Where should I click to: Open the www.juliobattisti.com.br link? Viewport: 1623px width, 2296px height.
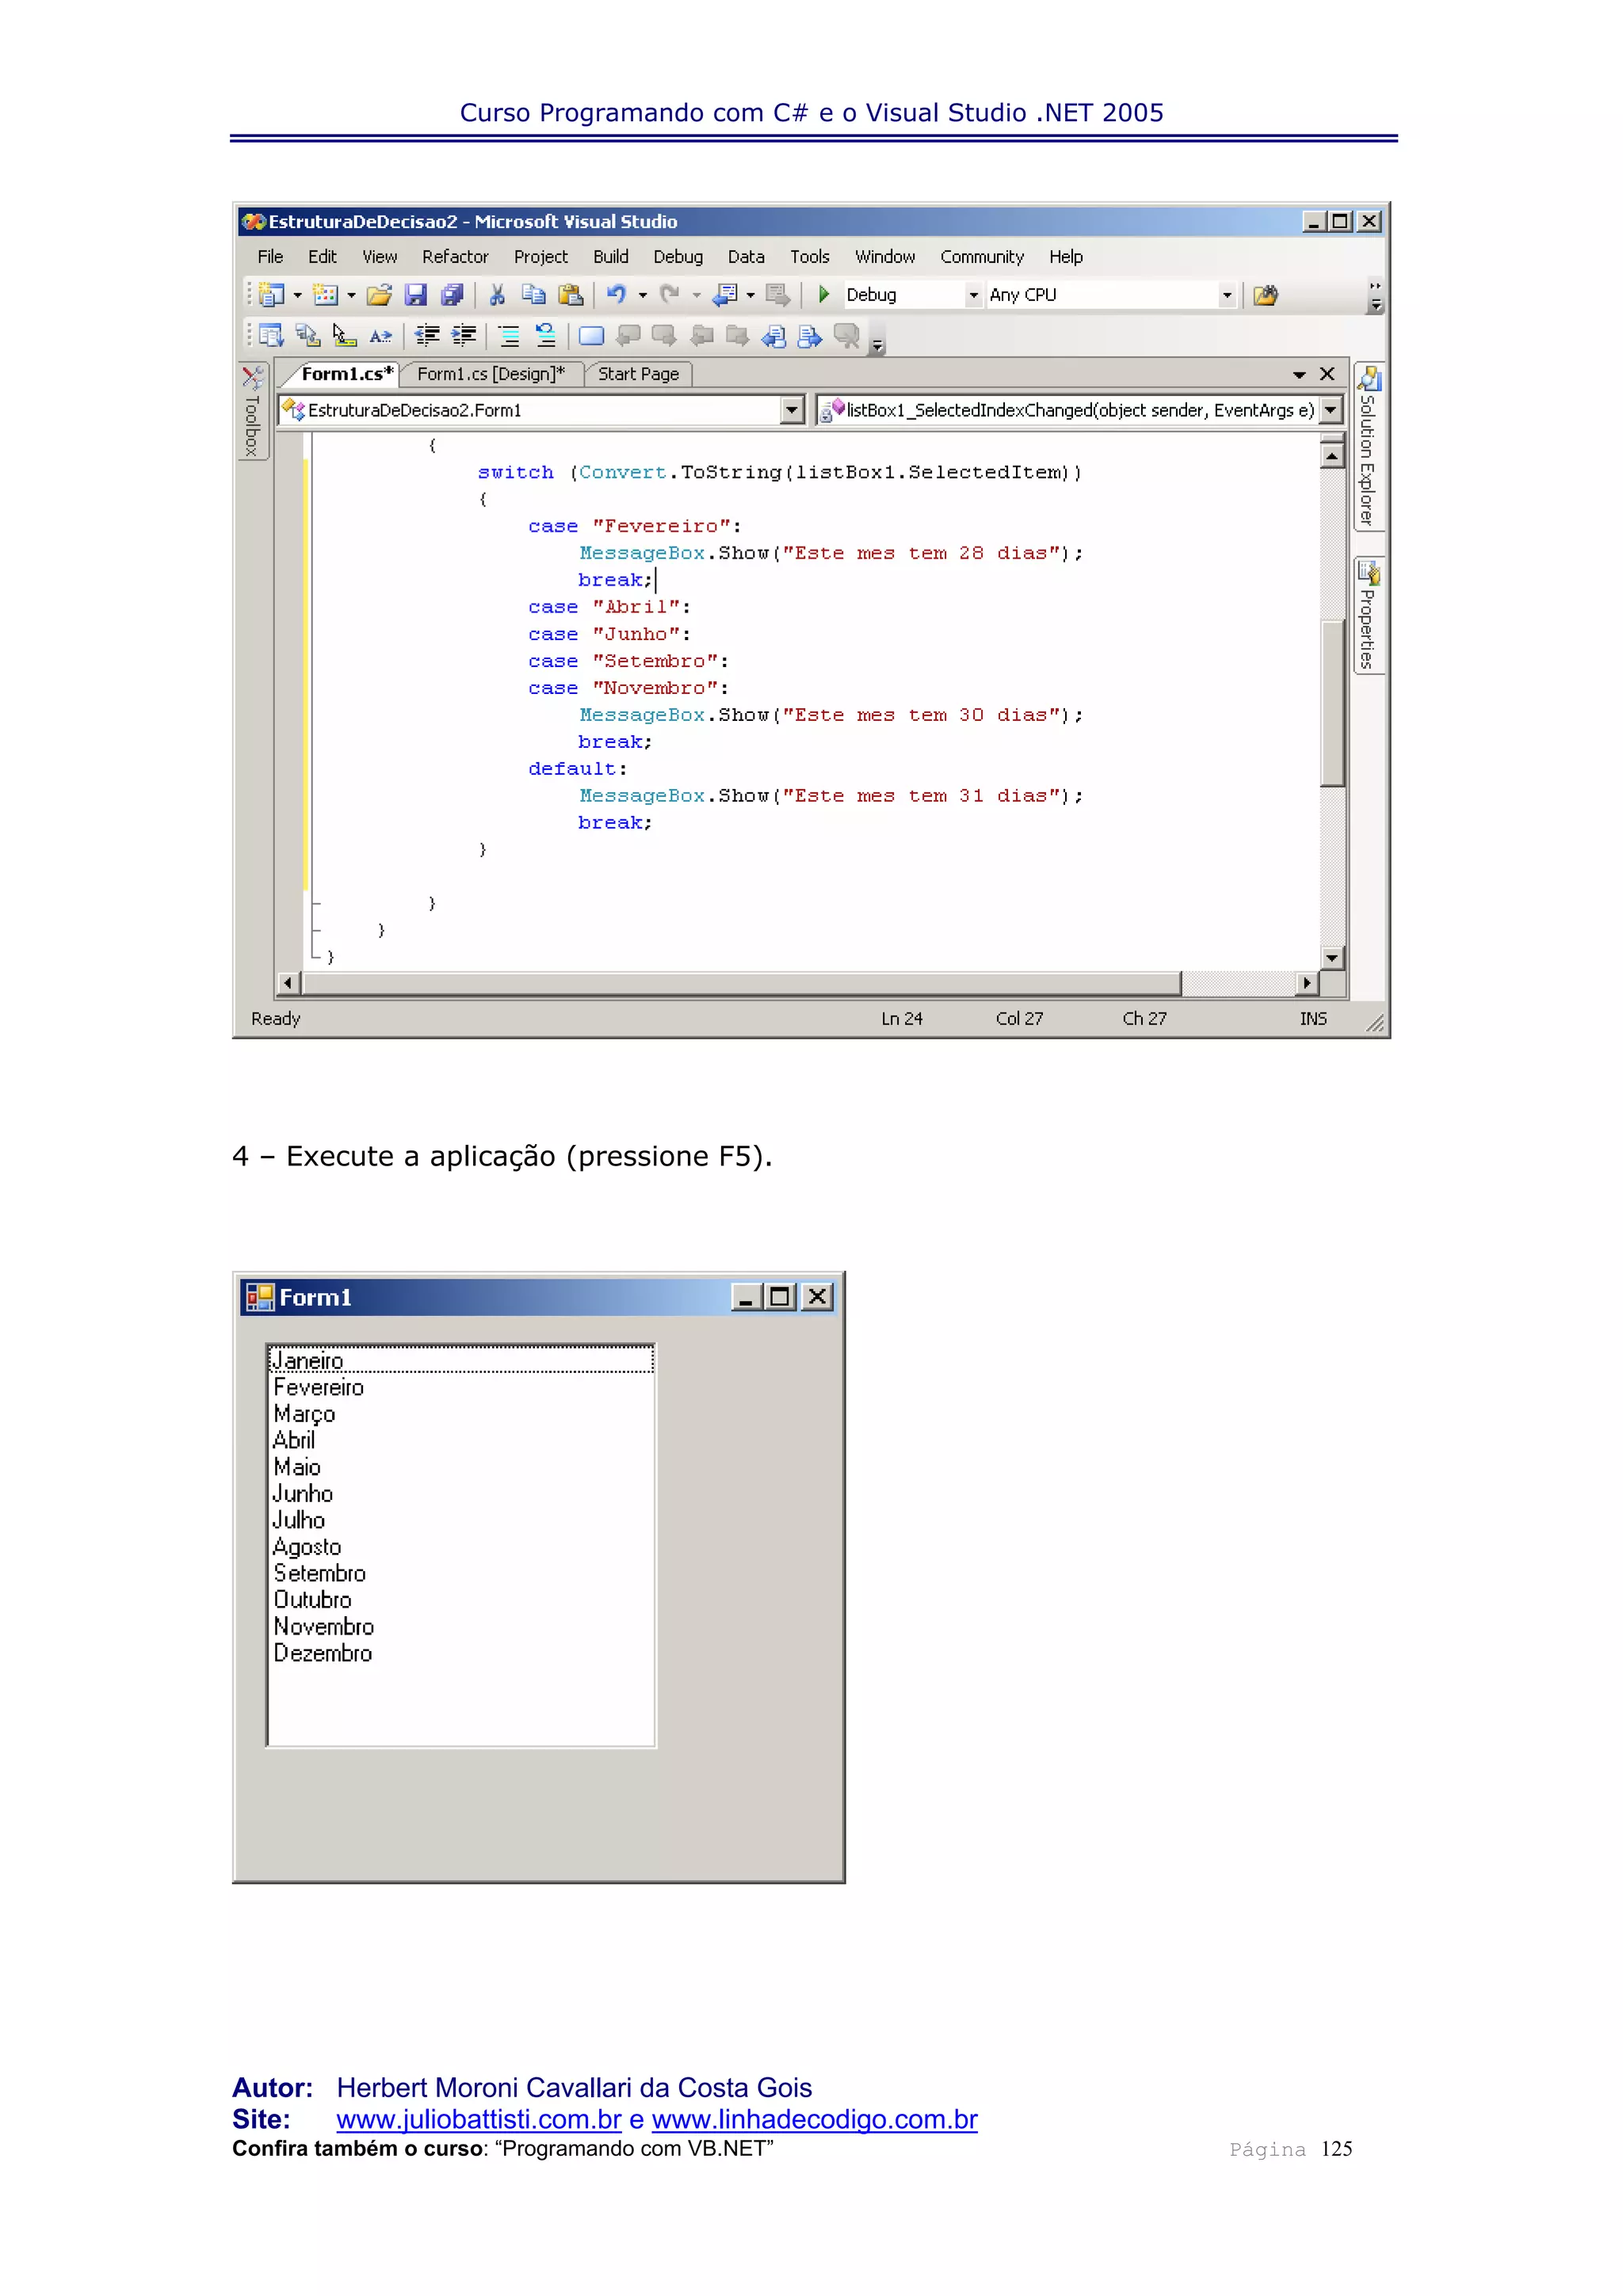tap(479, 2119)
